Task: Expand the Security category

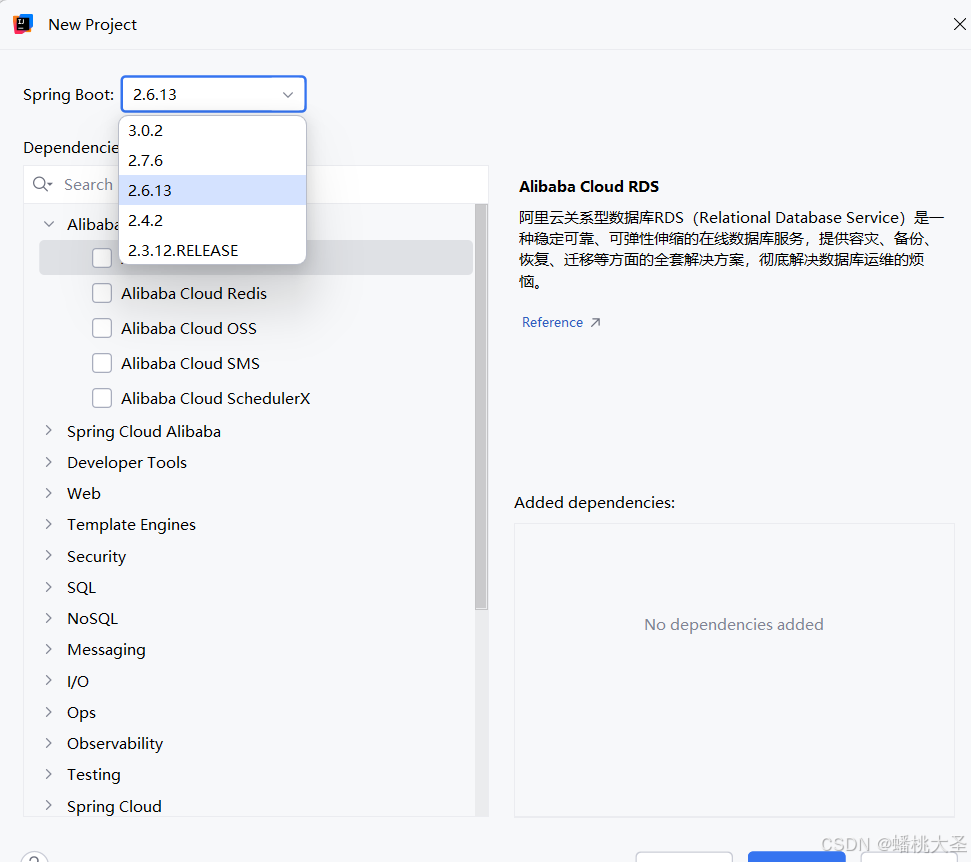Action: (49, 555)
